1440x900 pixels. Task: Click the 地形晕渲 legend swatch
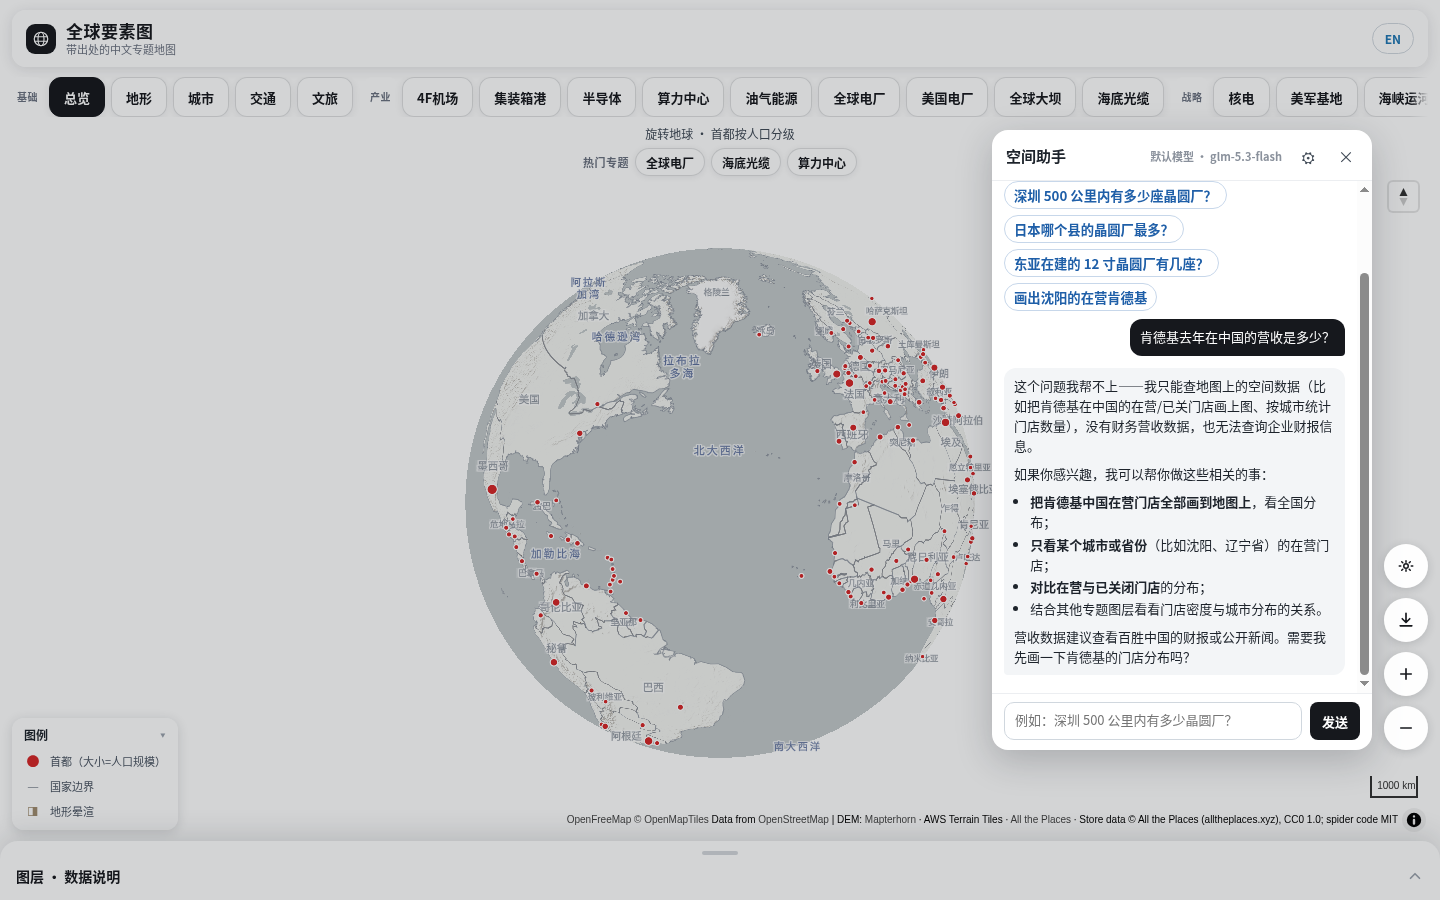click(x=33, y=811)
